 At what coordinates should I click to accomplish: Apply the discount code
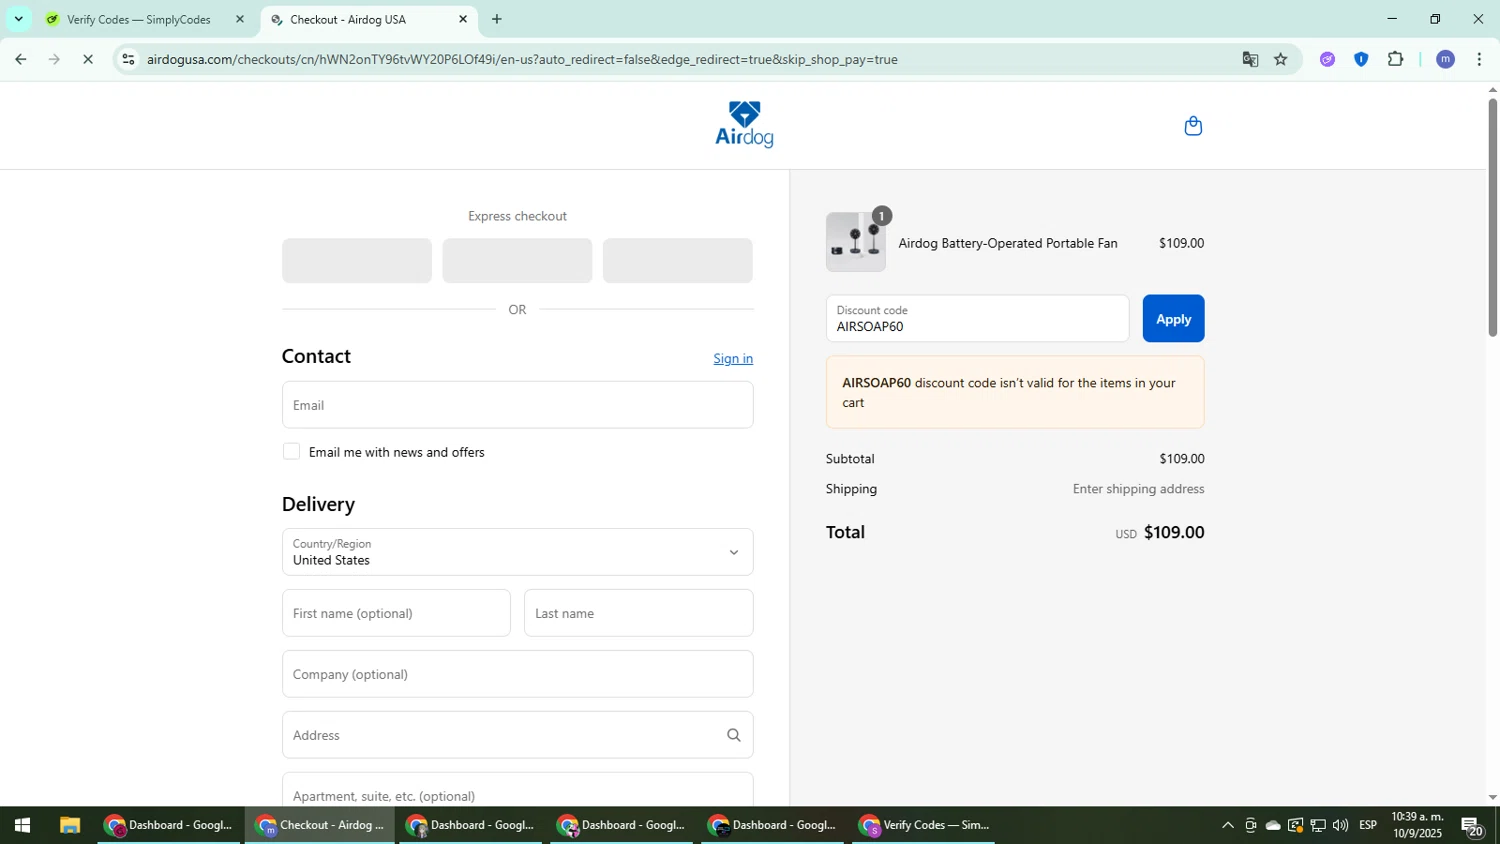(x=1173, y=319)
